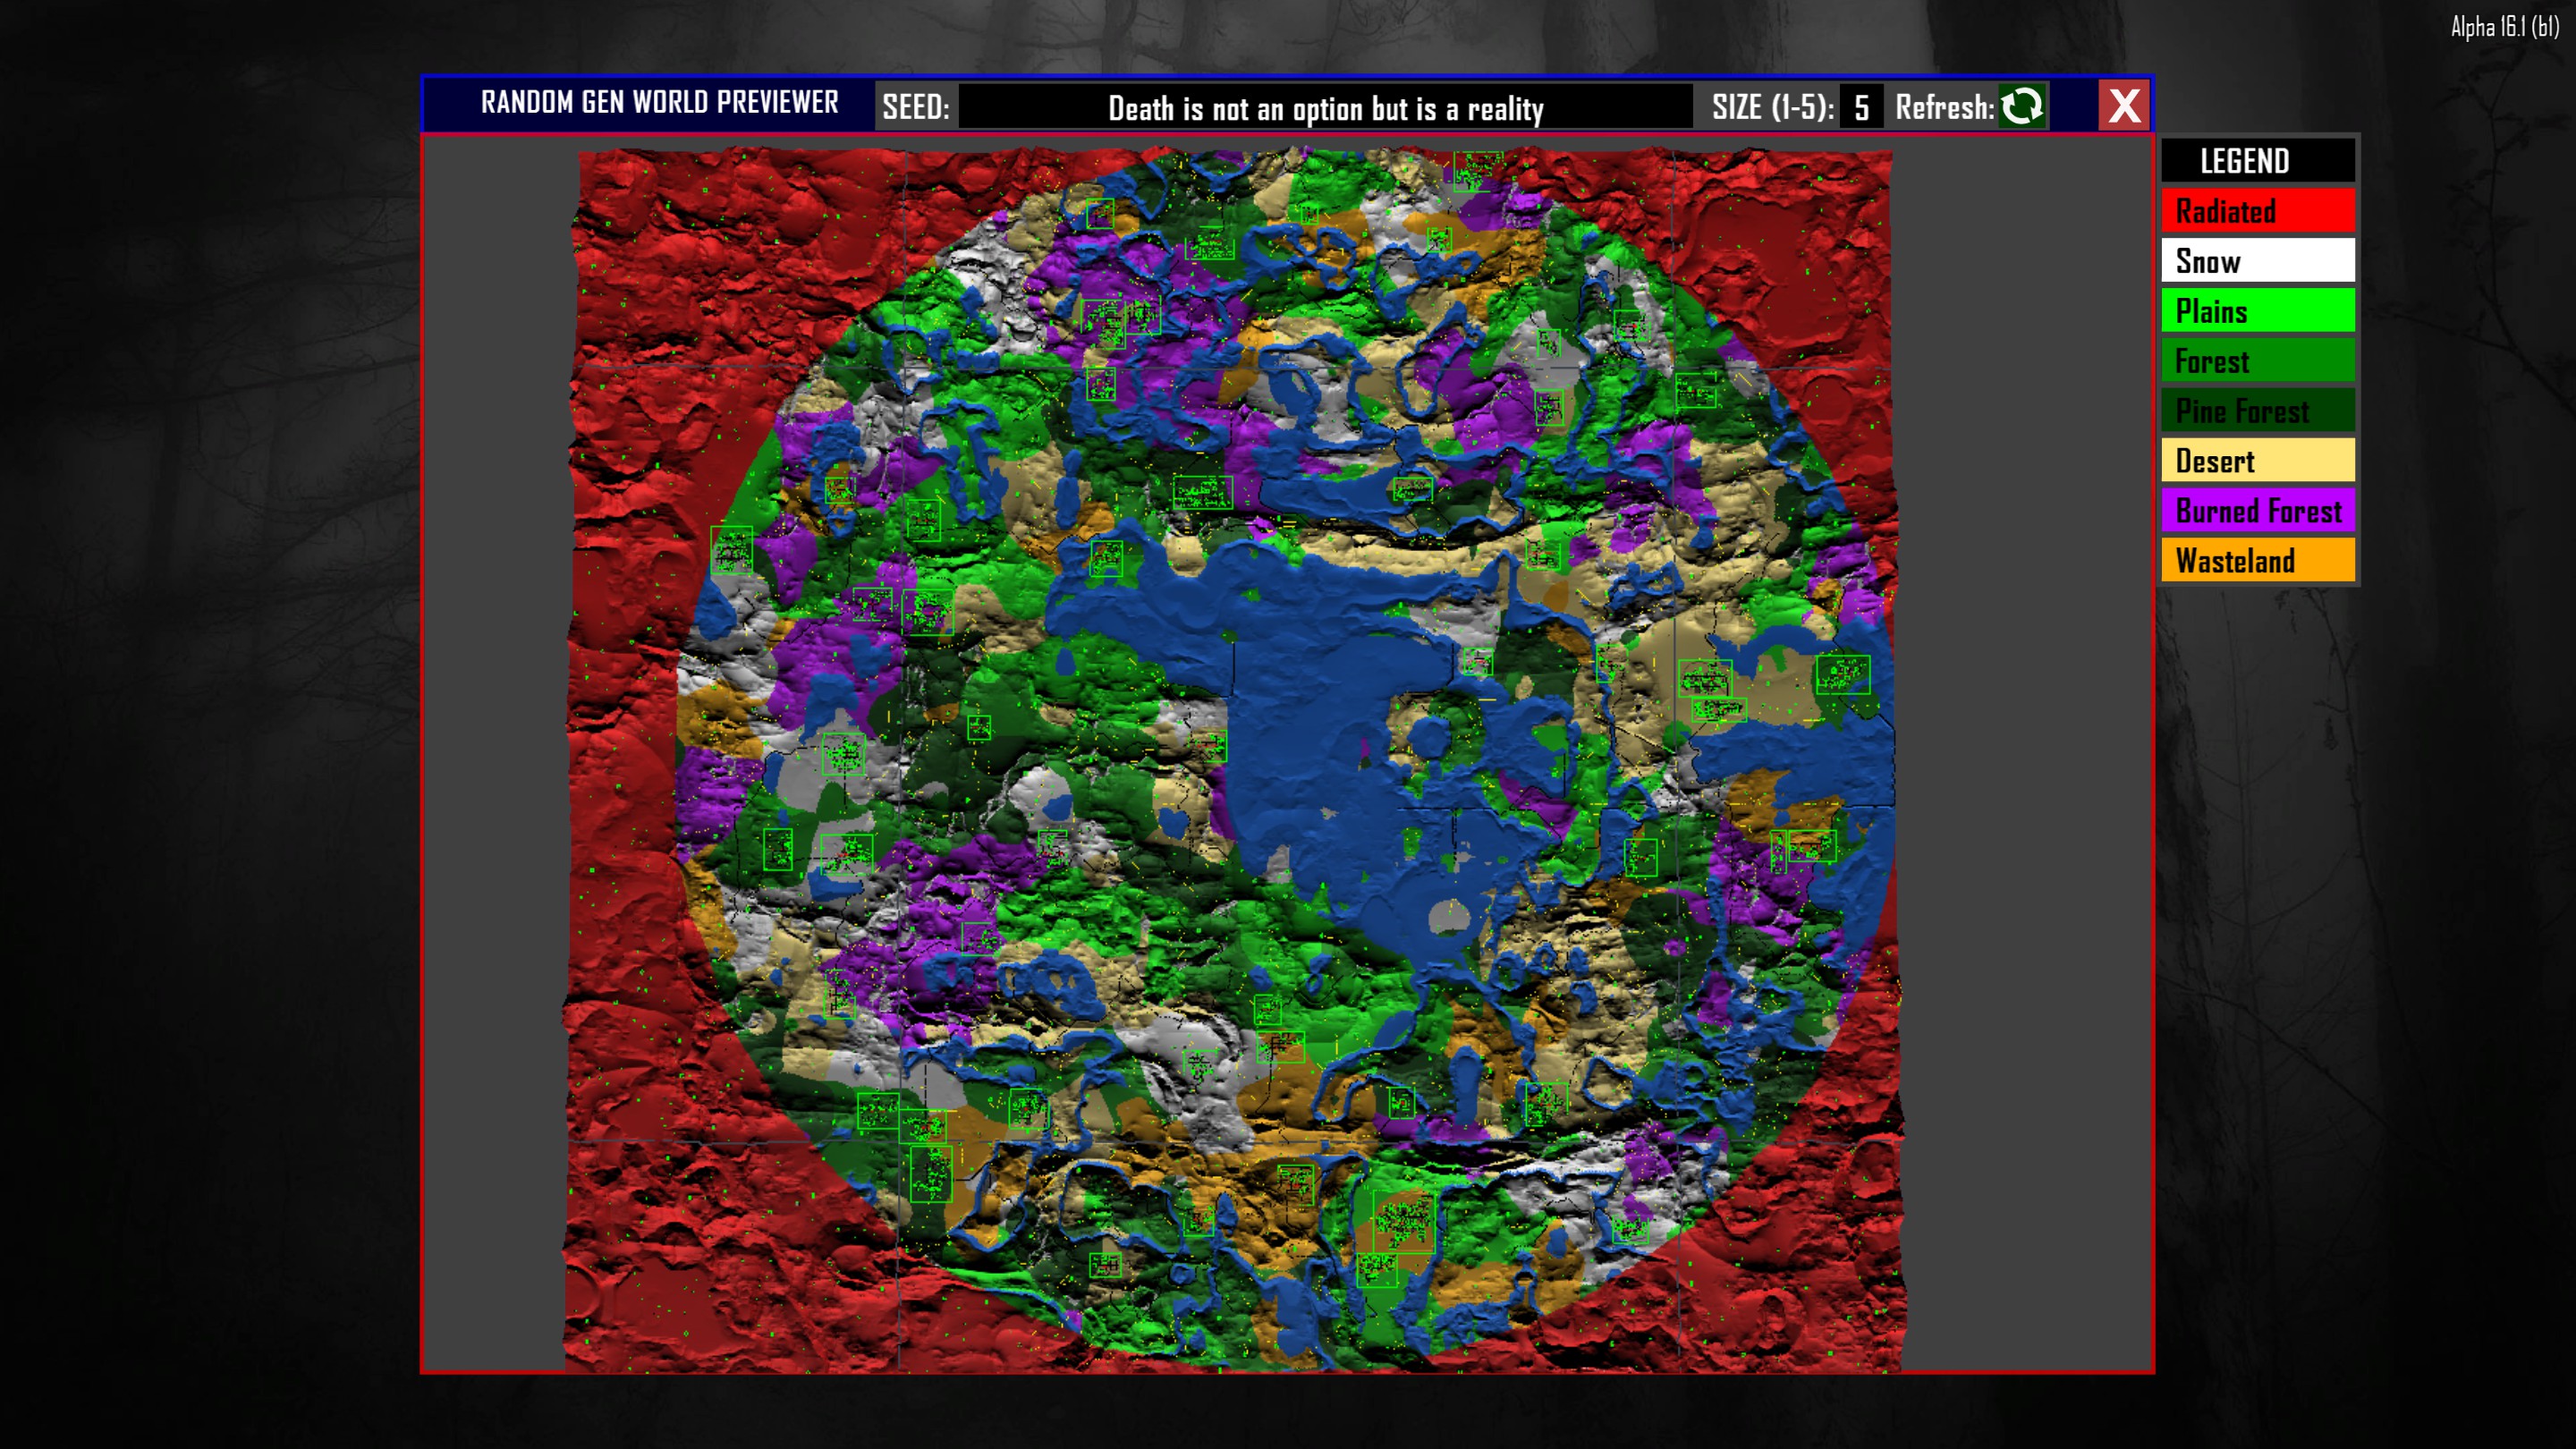Select the Radiated legend swatch
Image resolution: width=2576 pixels, height=1449 pixels.
coord(2258,211)
